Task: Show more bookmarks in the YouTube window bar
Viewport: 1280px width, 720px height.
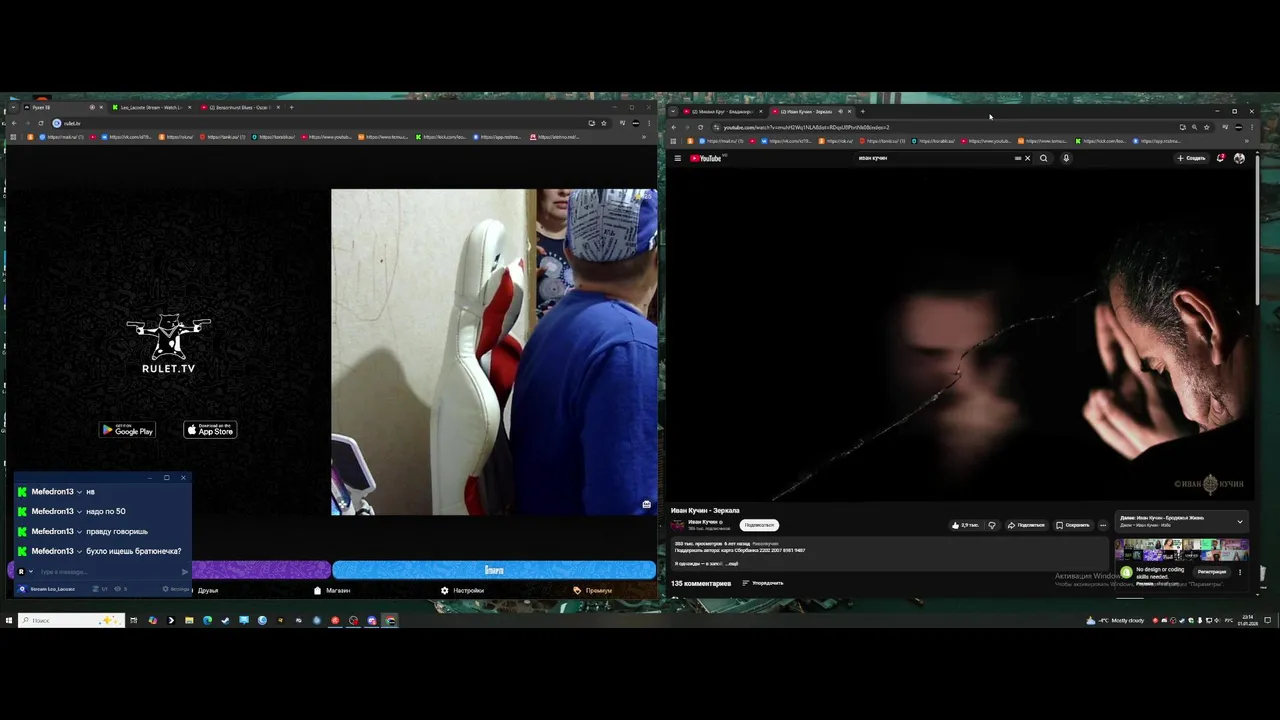Action: click(x=1246, y=141)
